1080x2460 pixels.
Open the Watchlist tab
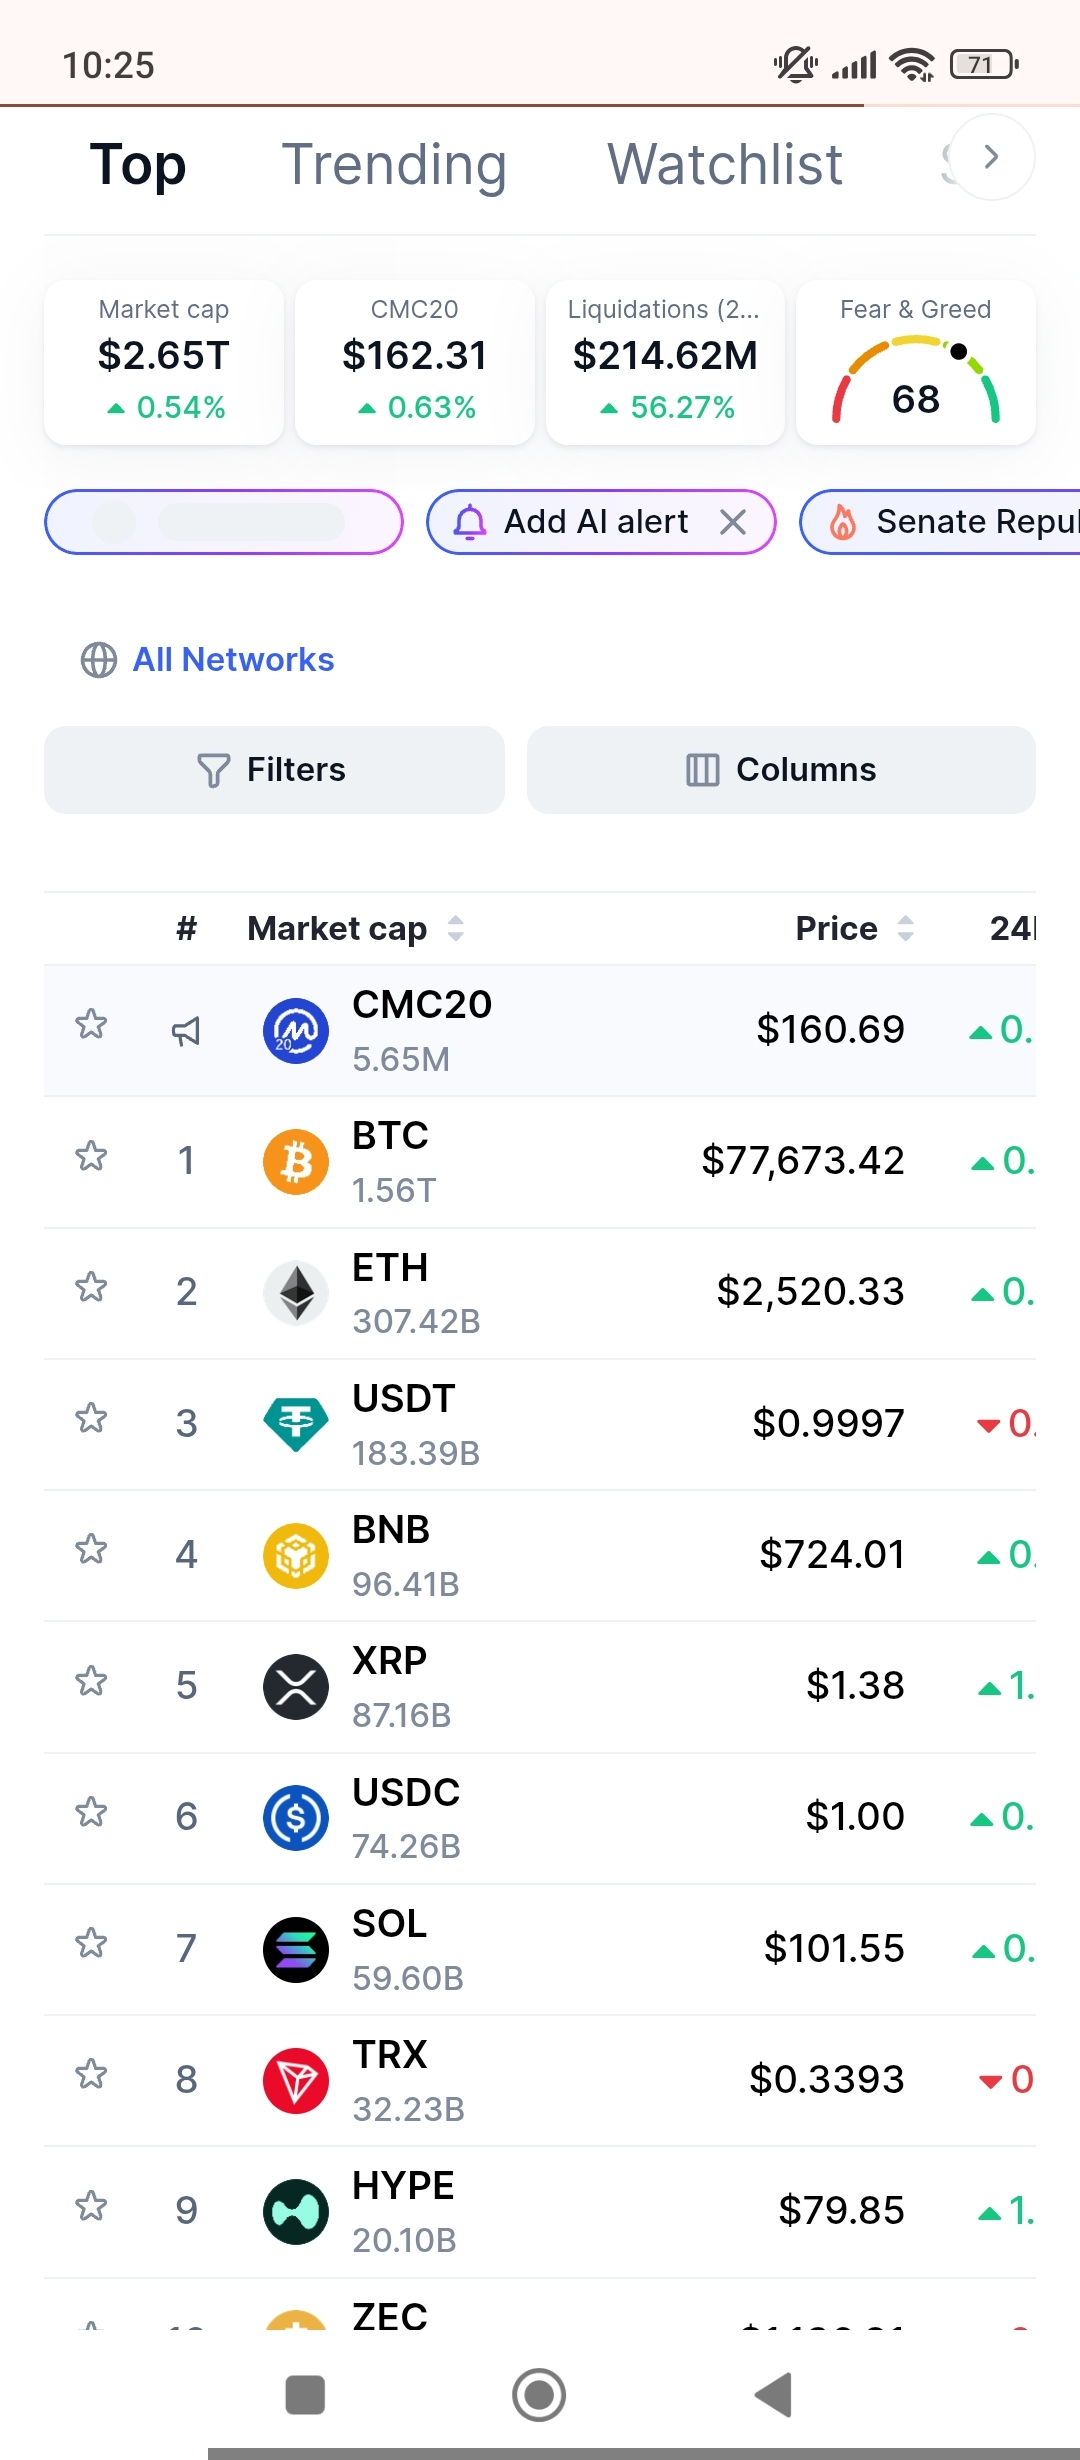725,165
